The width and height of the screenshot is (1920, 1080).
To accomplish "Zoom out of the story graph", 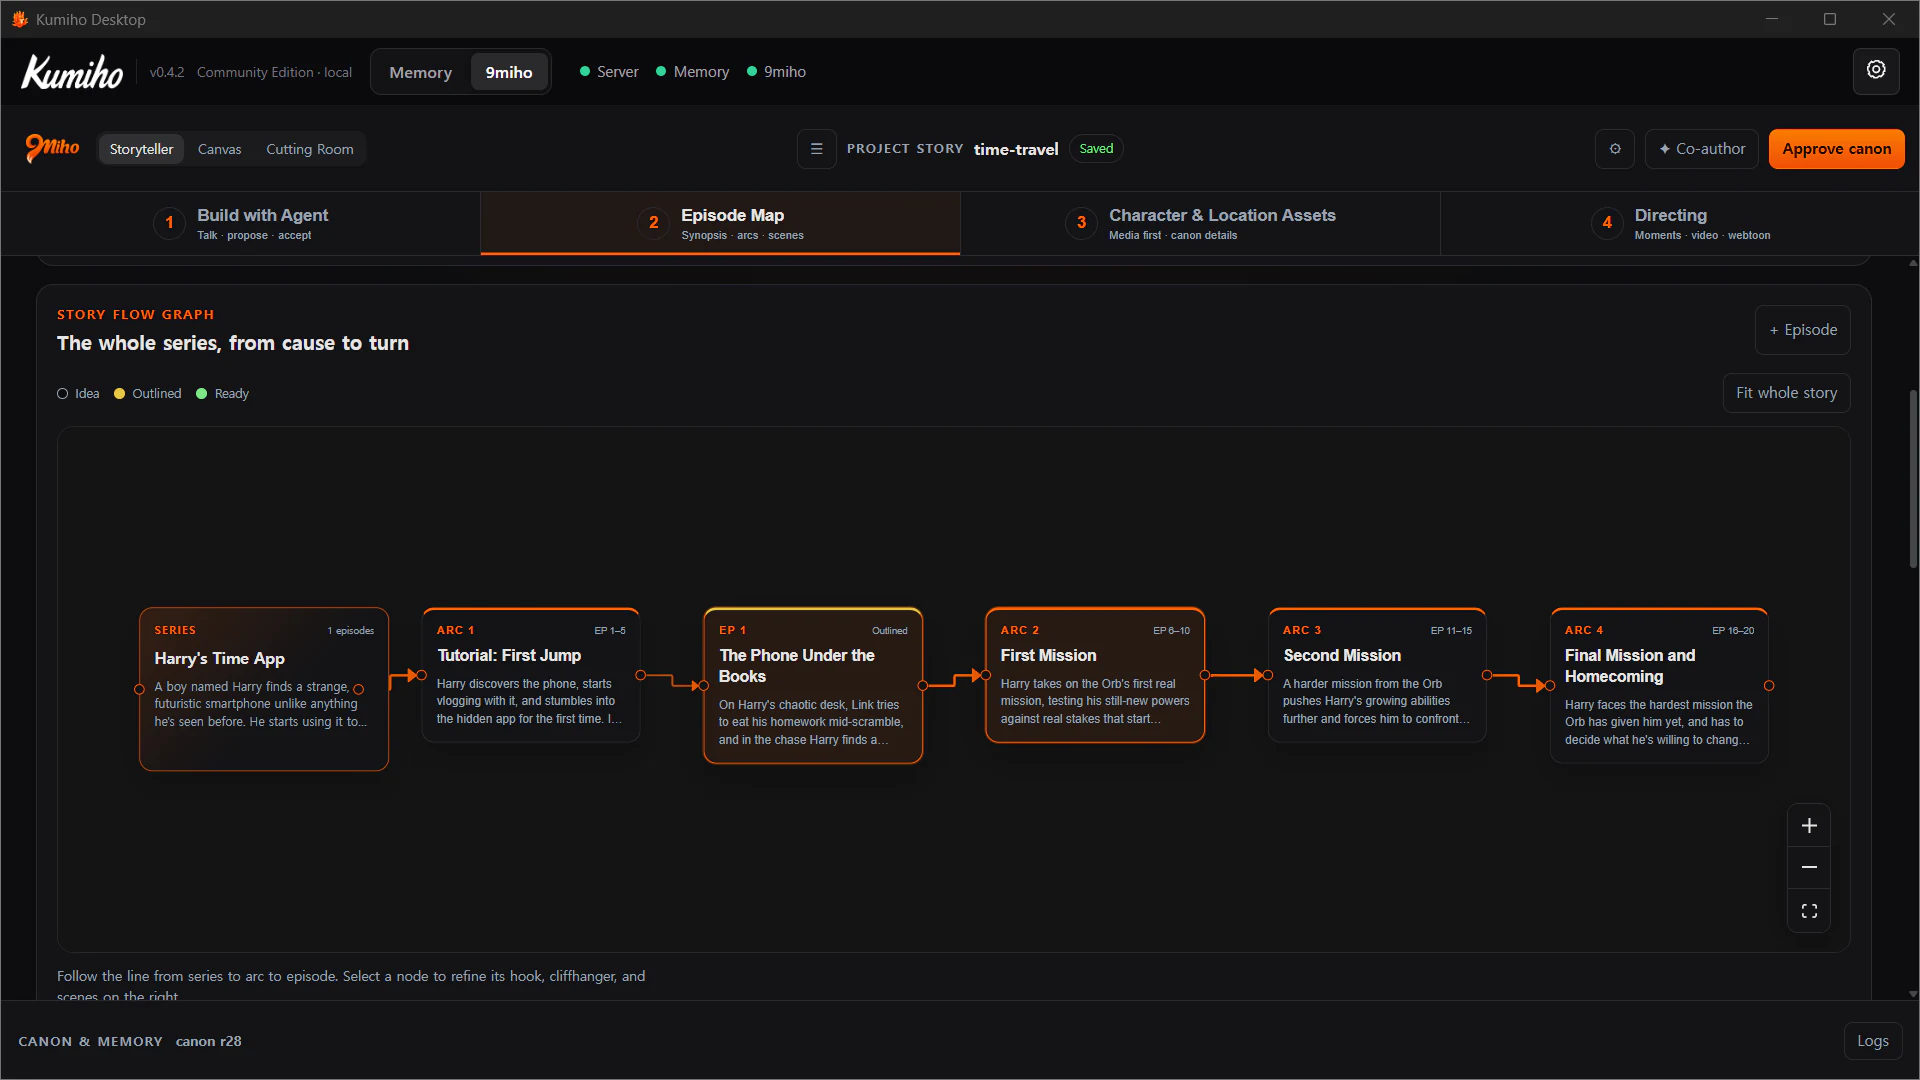I will click(1809, 868).
